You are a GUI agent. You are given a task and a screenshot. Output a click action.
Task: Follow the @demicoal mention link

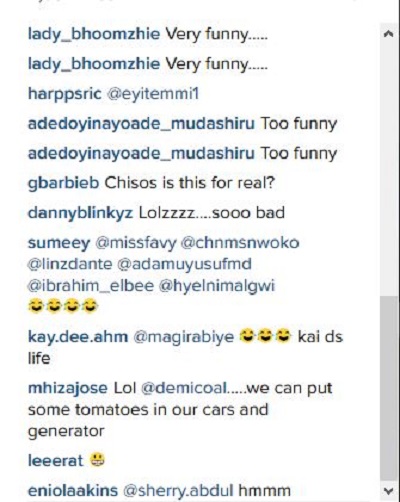coord(184,389)
